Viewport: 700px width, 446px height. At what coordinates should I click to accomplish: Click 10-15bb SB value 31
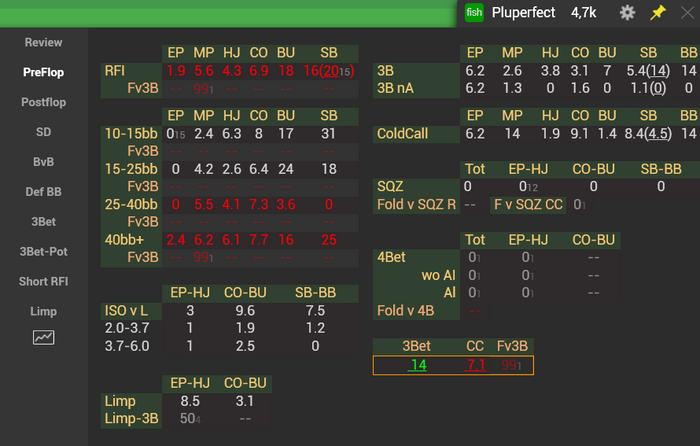click(x=328, y=133)
